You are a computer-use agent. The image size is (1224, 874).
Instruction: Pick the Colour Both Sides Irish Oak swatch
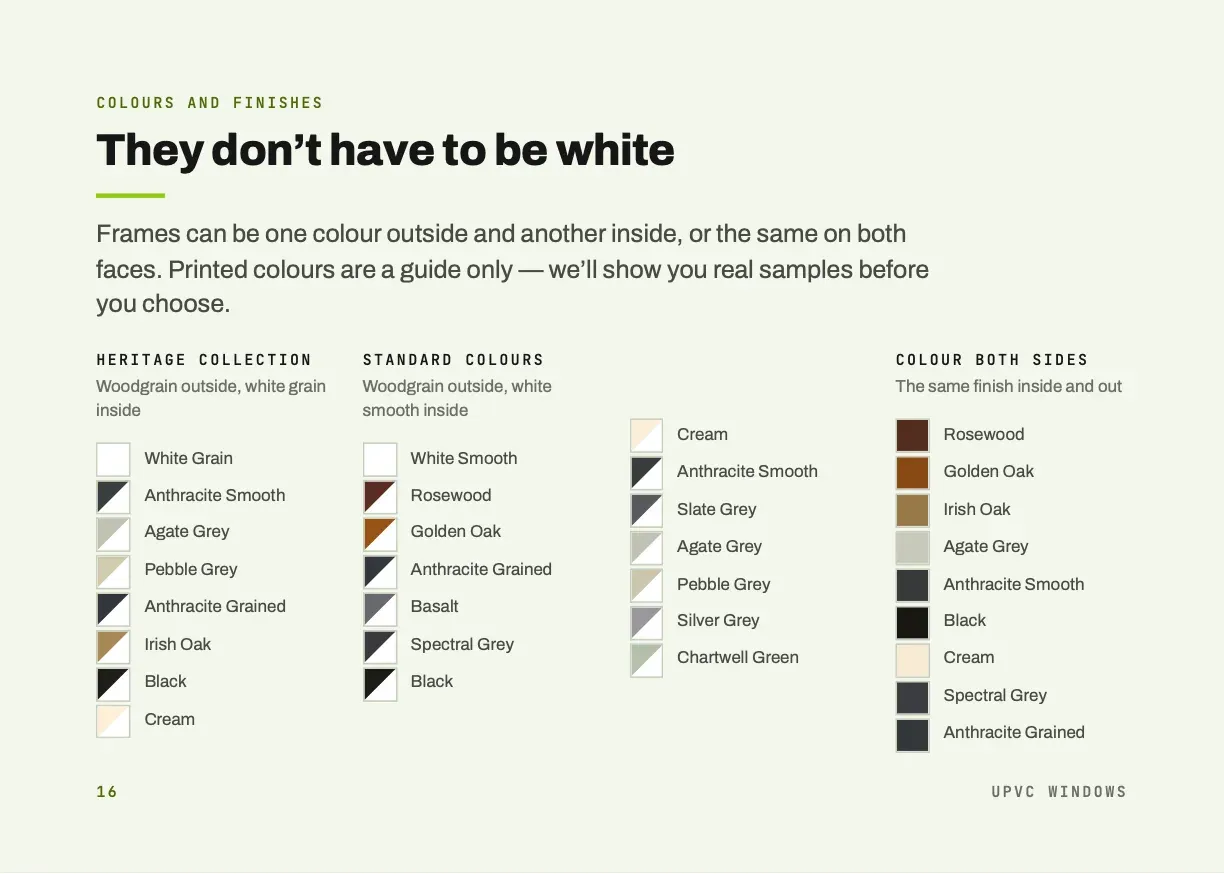click(x=913, y=510)
